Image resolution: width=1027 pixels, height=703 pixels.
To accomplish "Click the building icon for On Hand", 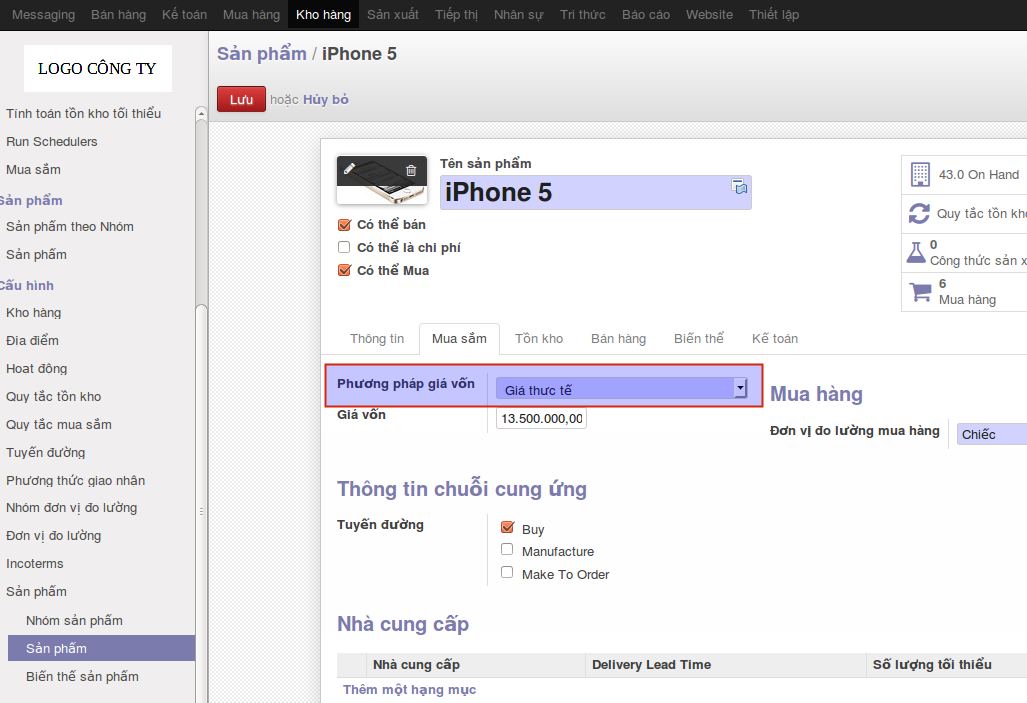I will (x=920, y=174).
